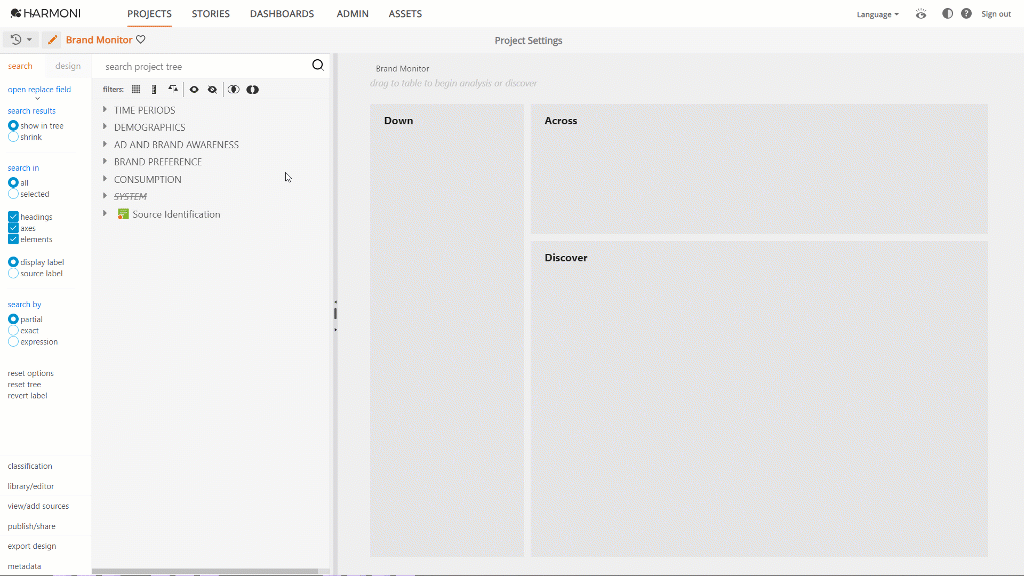Open the STORIES menu
The height and width of the screenshot is (576, 1024).
tap(210, 14)
